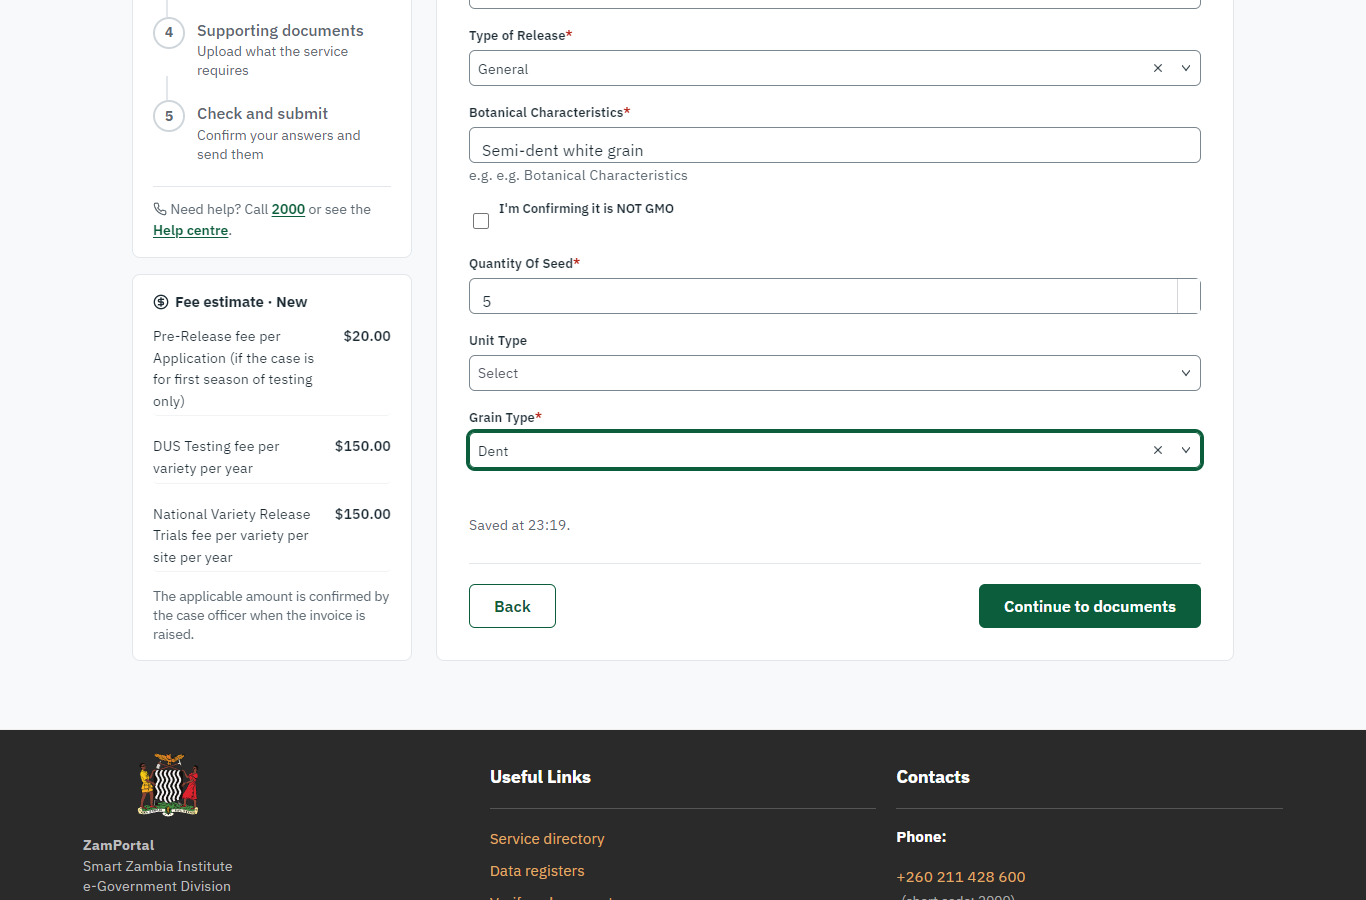
Task: Select the 'Fee estimate · New' heading
Action: [x=241, y=302]
